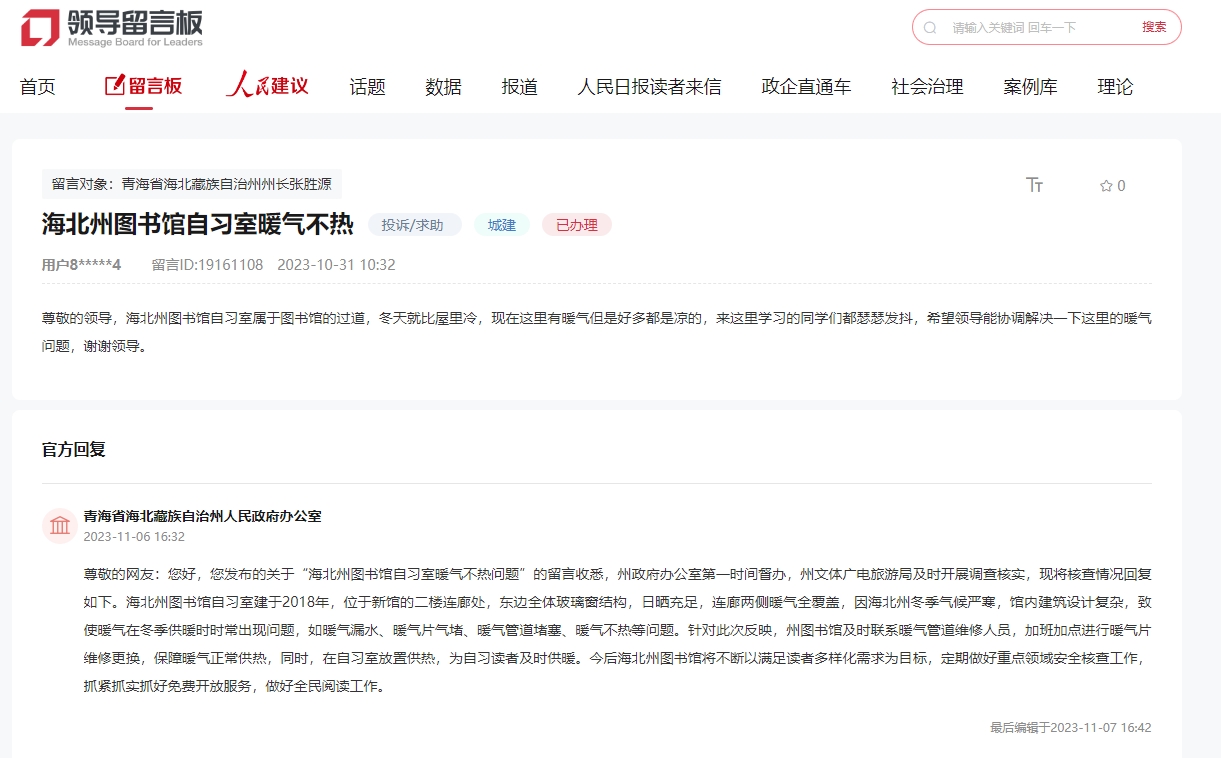Click the 投诉/求助 tag

tap(414, 225)
